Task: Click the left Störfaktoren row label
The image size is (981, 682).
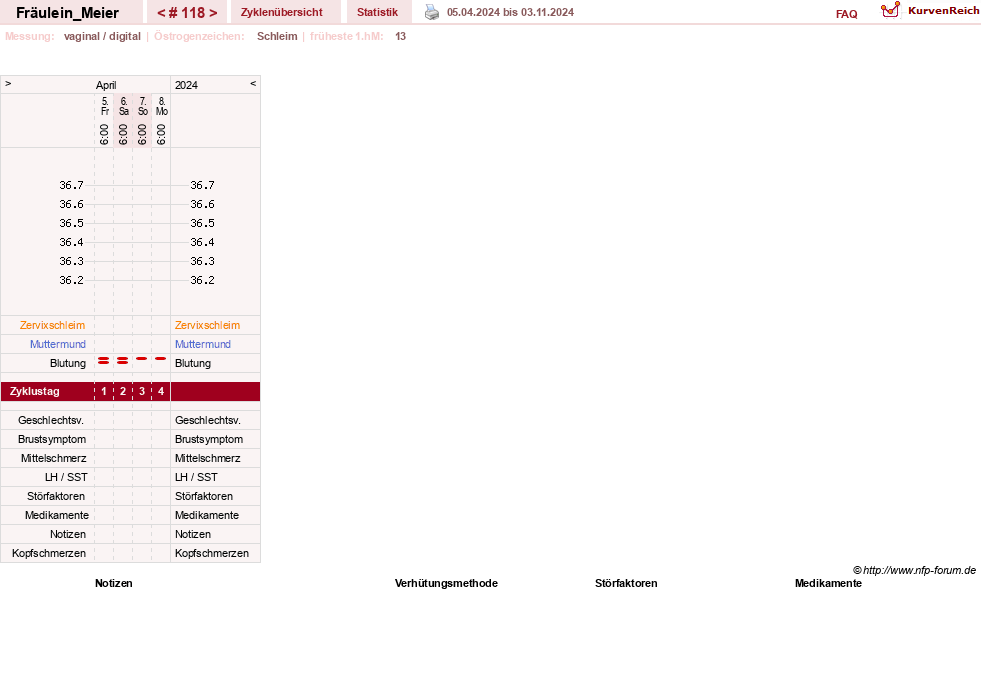Action: click(56, 496)
